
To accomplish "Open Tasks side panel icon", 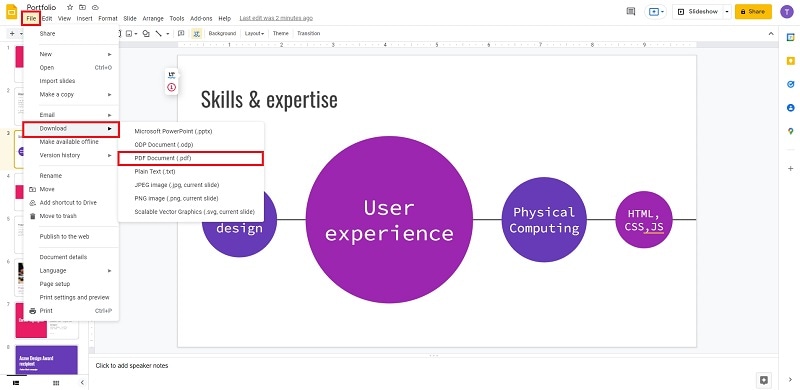I will [790, 84].
